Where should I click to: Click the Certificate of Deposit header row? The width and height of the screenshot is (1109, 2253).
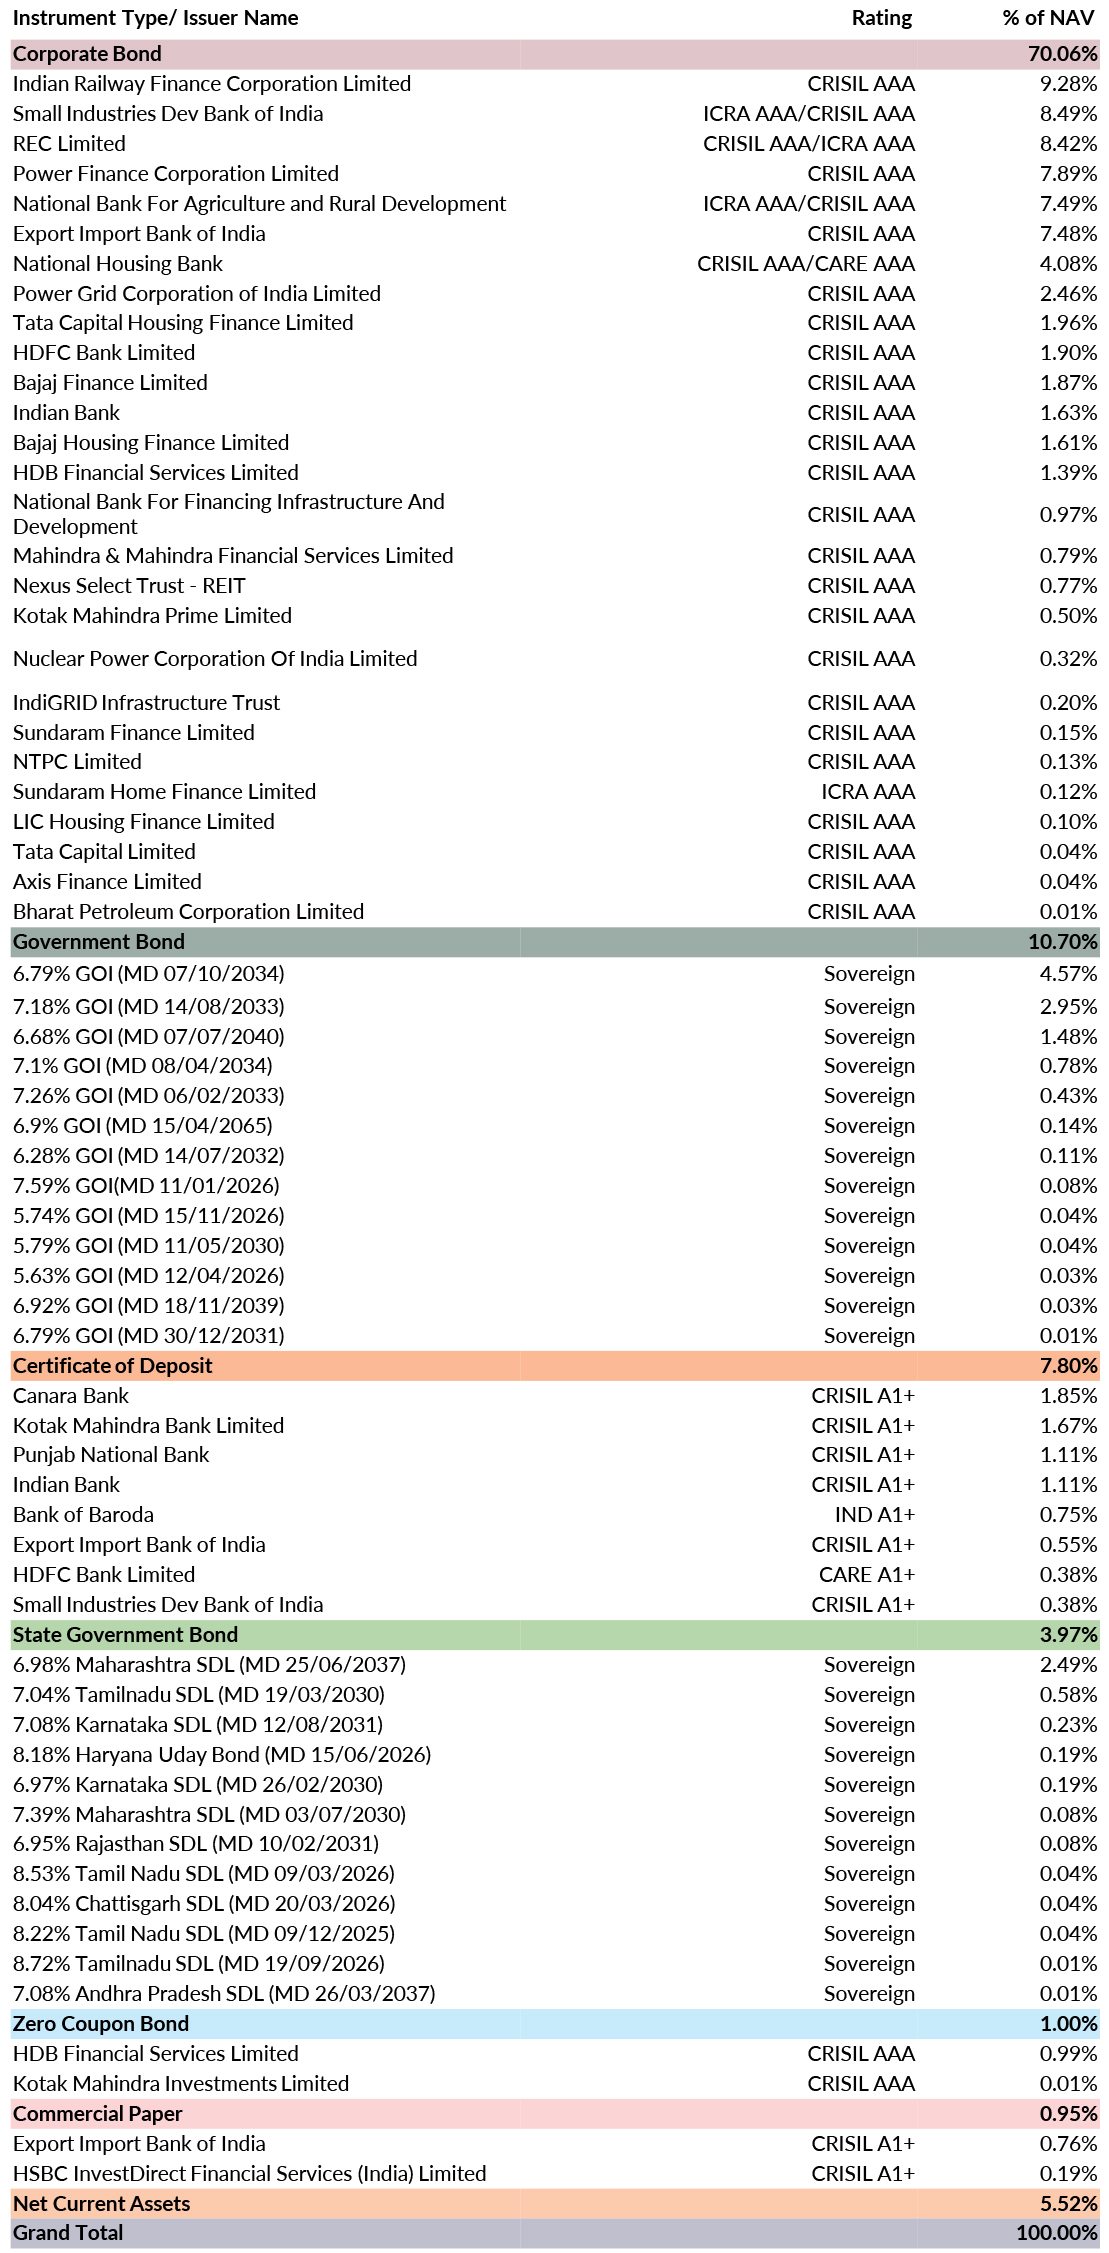click(113, 1366)
